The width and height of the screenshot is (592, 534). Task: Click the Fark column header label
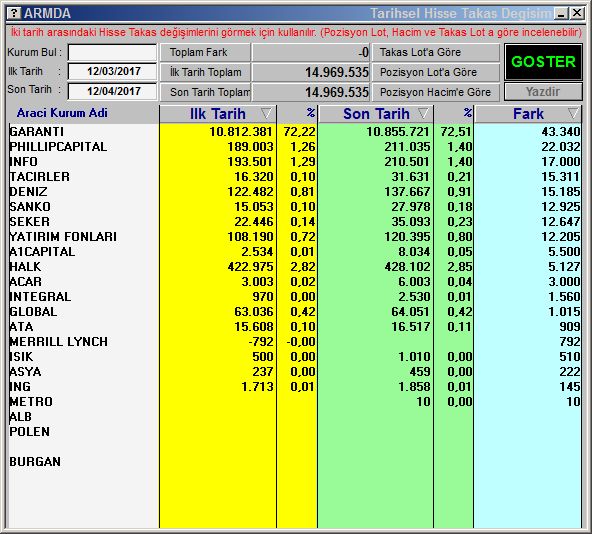click(x=528, y=114)
